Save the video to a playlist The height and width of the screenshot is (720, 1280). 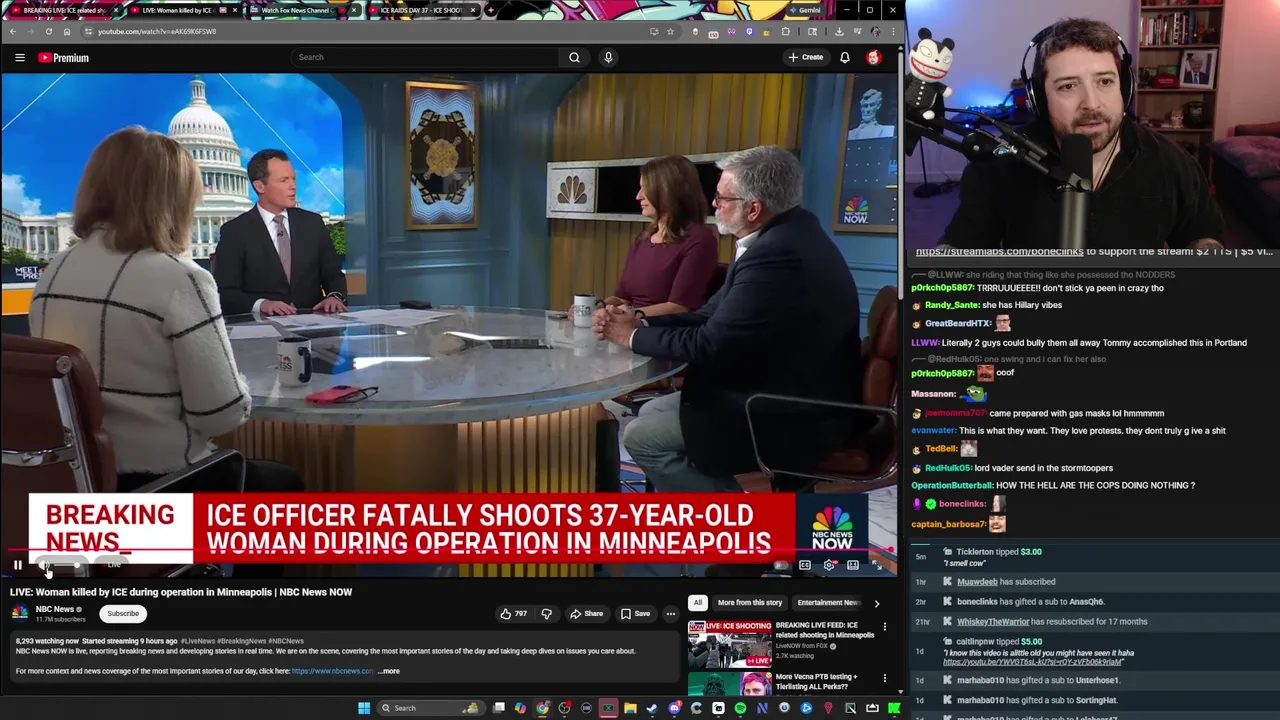635,613
